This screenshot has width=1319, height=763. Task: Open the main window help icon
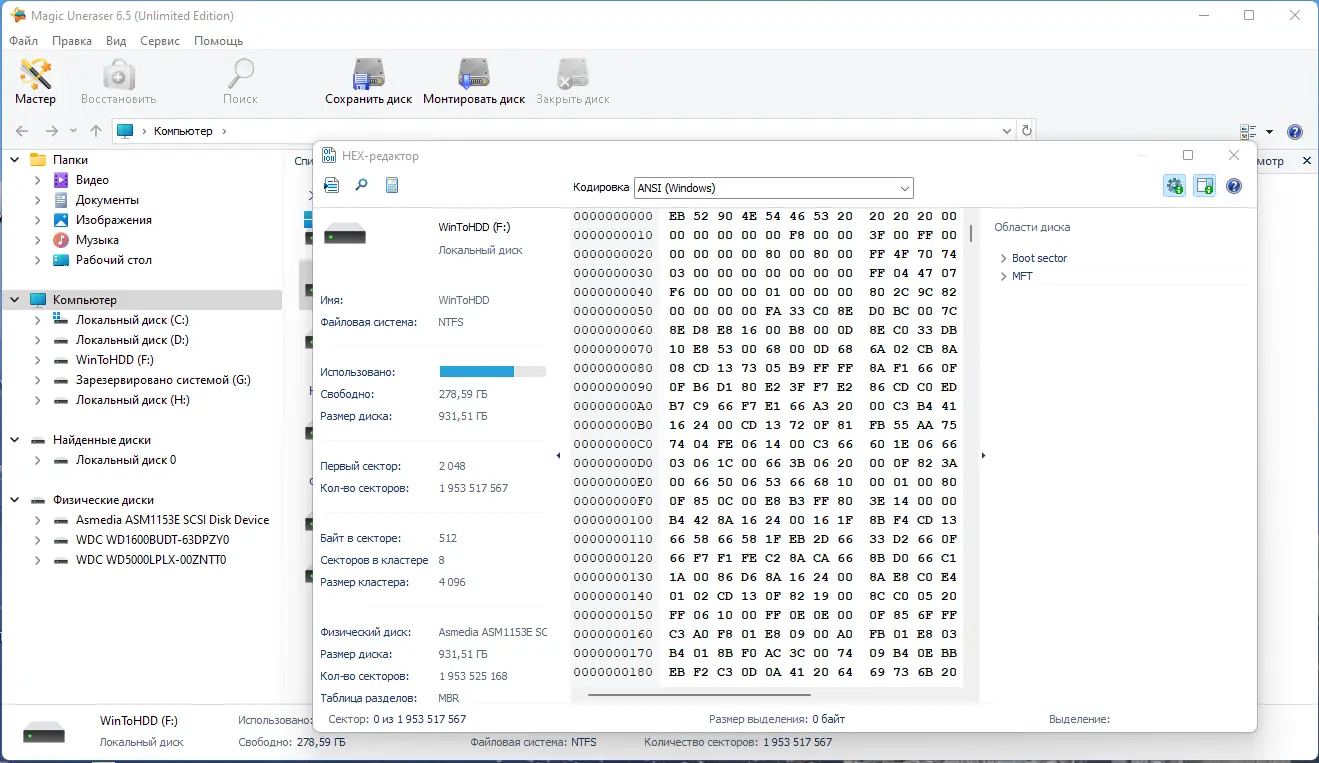tap(1295, 132)
